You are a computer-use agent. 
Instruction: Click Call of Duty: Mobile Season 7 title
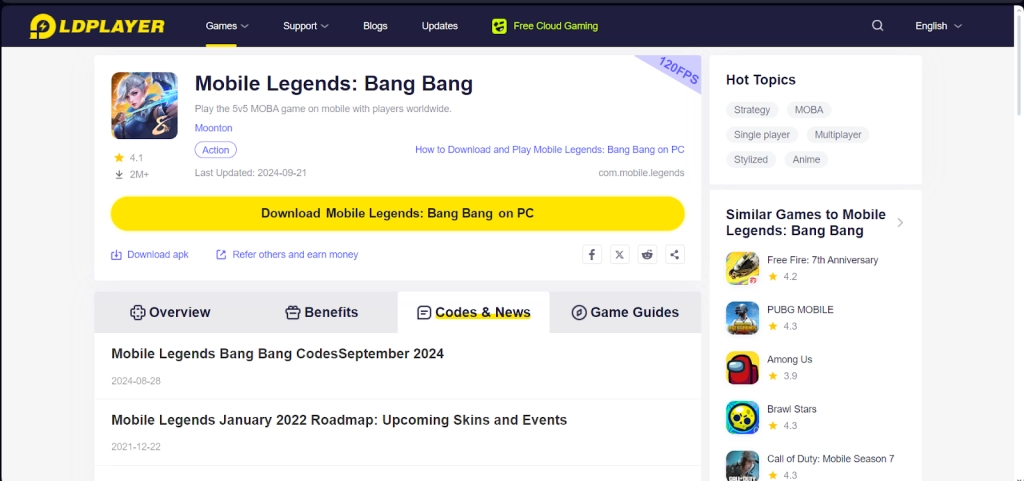[x=831, y=459]
